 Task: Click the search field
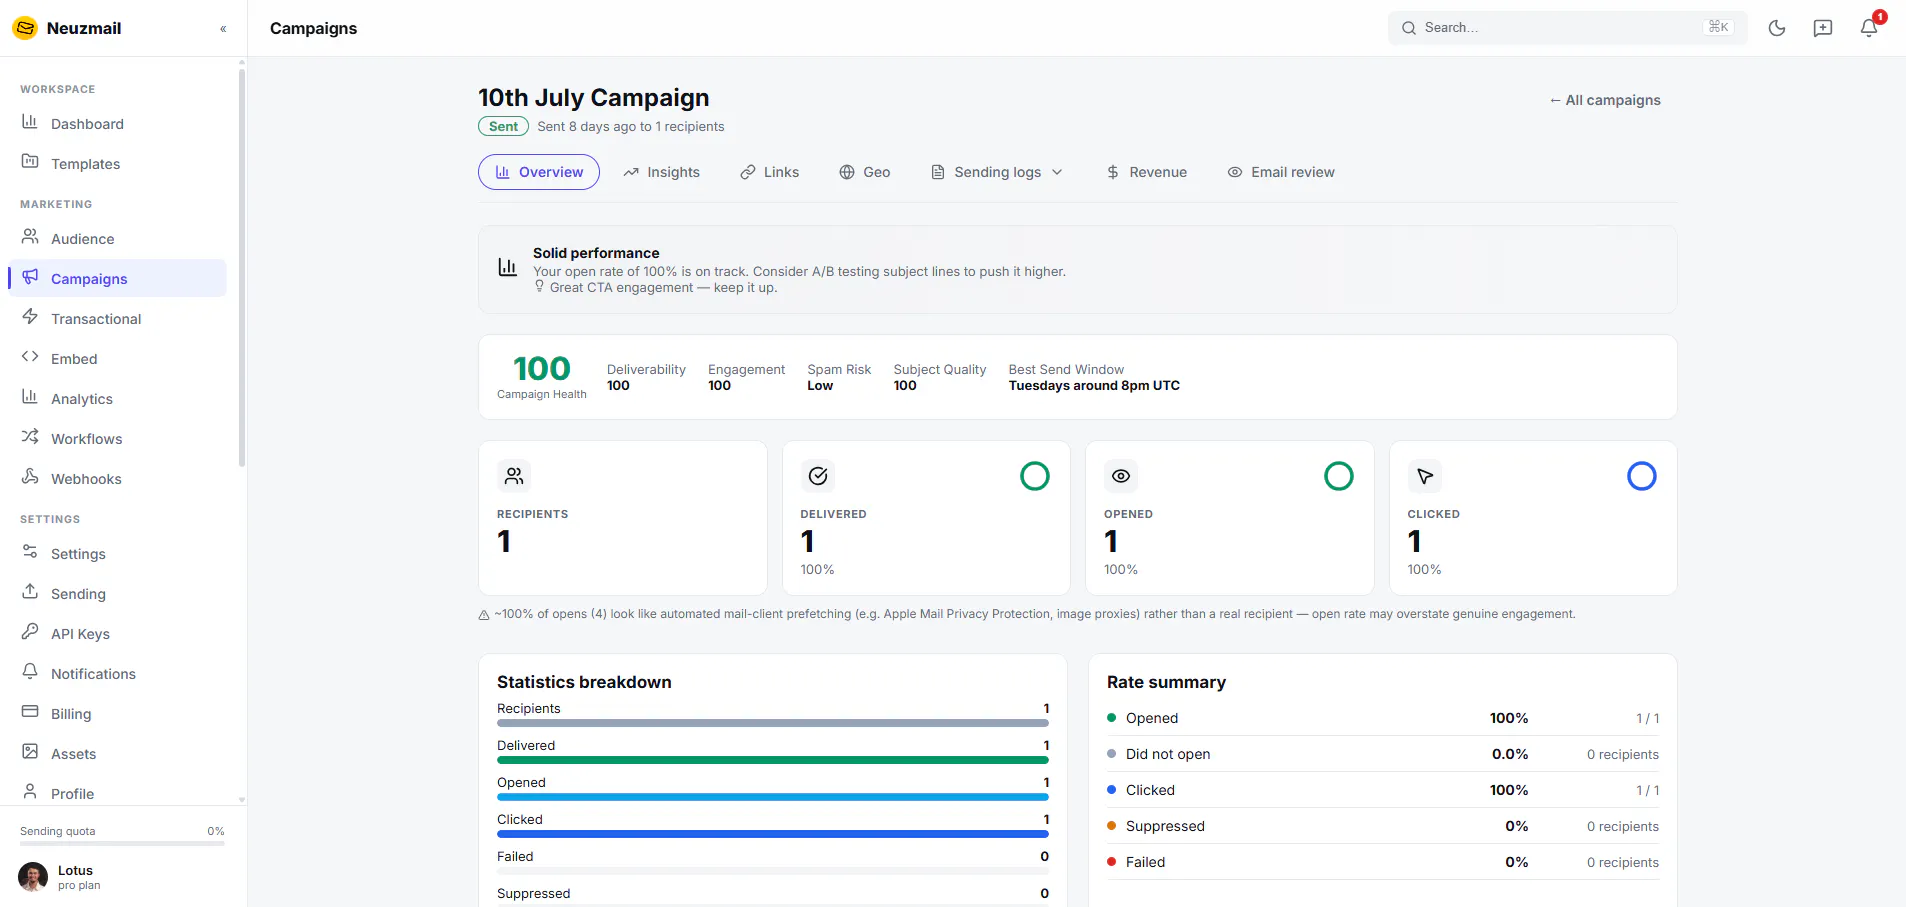(x=1567, y=28)
